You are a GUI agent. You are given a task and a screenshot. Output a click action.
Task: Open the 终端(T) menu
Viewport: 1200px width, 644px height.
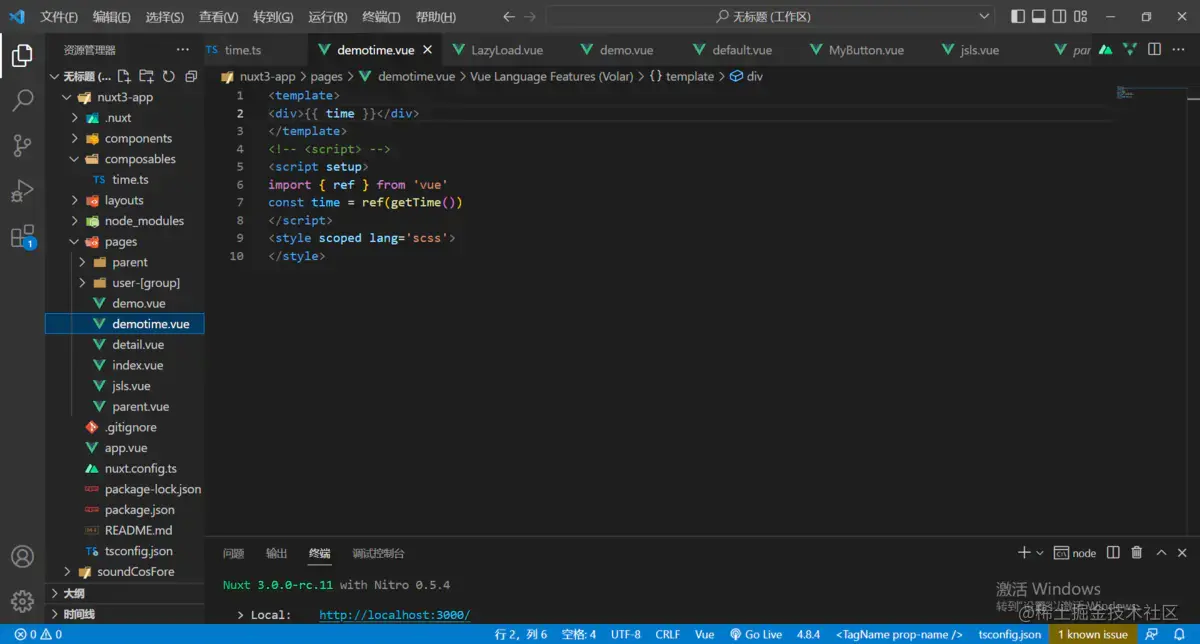coord(381,17)
